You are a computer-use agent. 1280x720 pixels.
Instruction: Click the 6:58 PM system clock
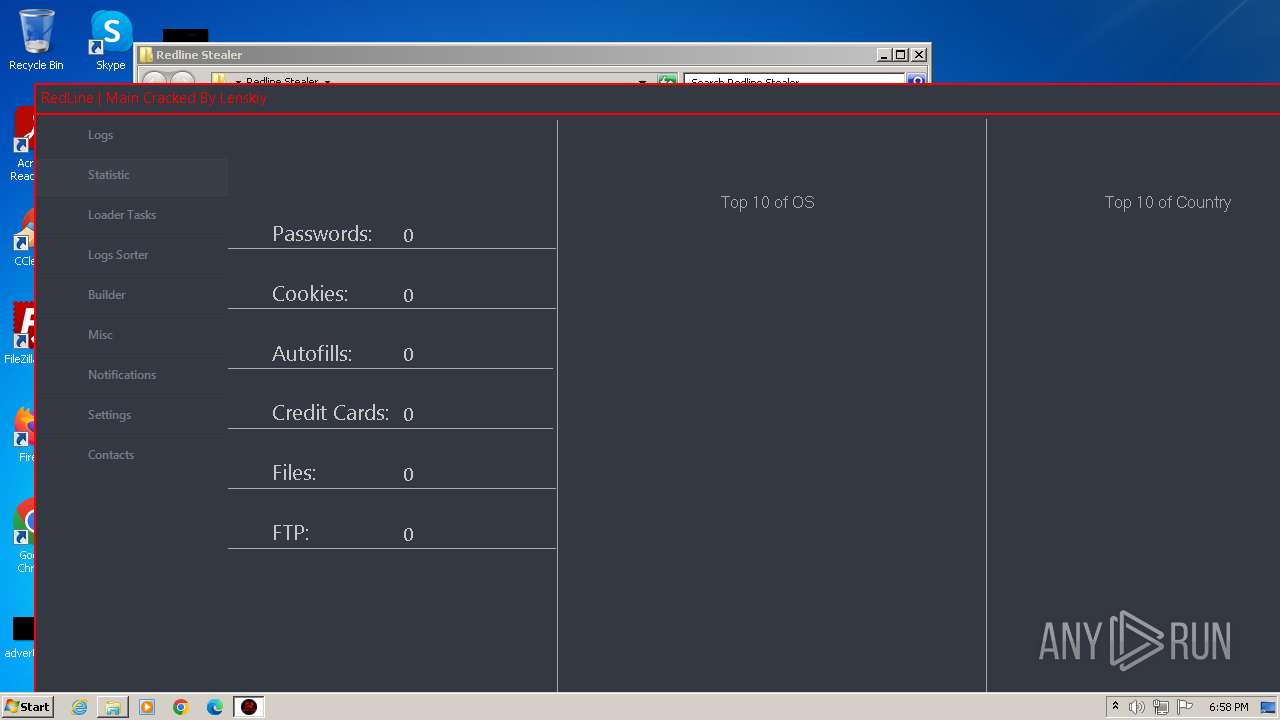click(1228, 707)
